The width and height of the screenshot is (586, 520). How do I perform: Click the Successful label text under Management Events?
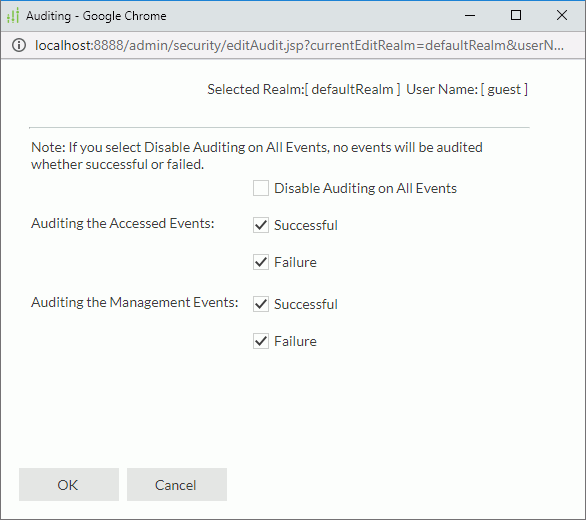[306, 304]
